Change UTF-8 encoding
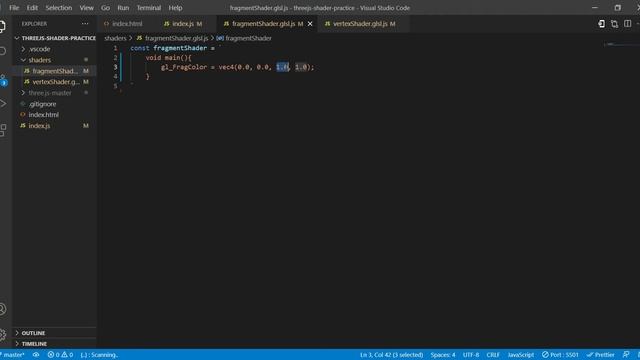This screenshot has width=640, height=360. 471,355
